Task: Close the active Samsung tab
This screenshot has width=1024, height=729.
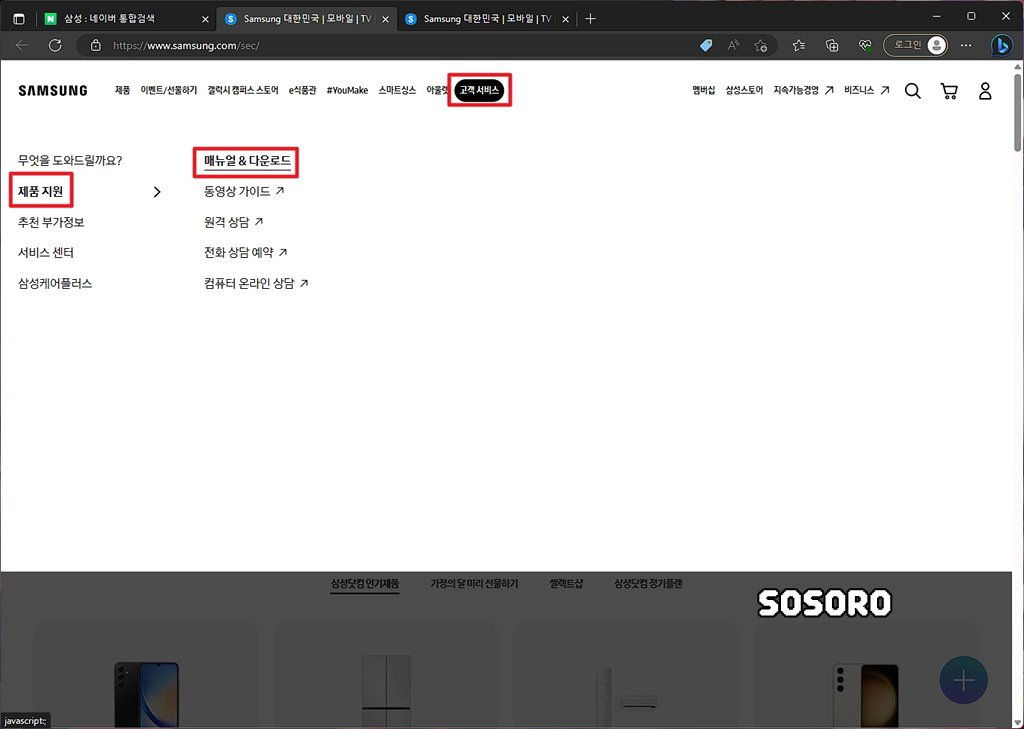Action: [x=385, y=19]
